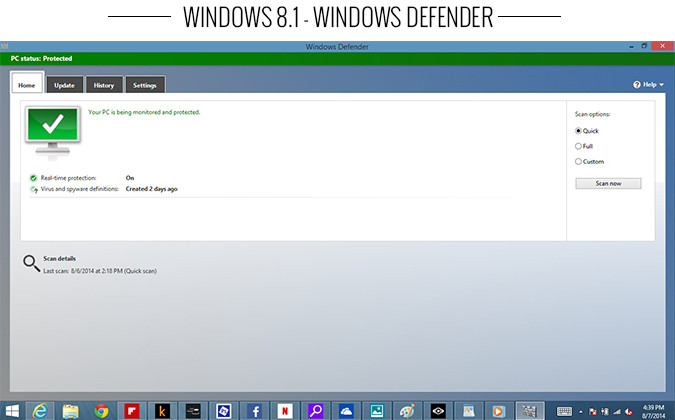Launch Google Chrome from the taskbar
Viewport: 675px width, 420px height.
(101, 410)
